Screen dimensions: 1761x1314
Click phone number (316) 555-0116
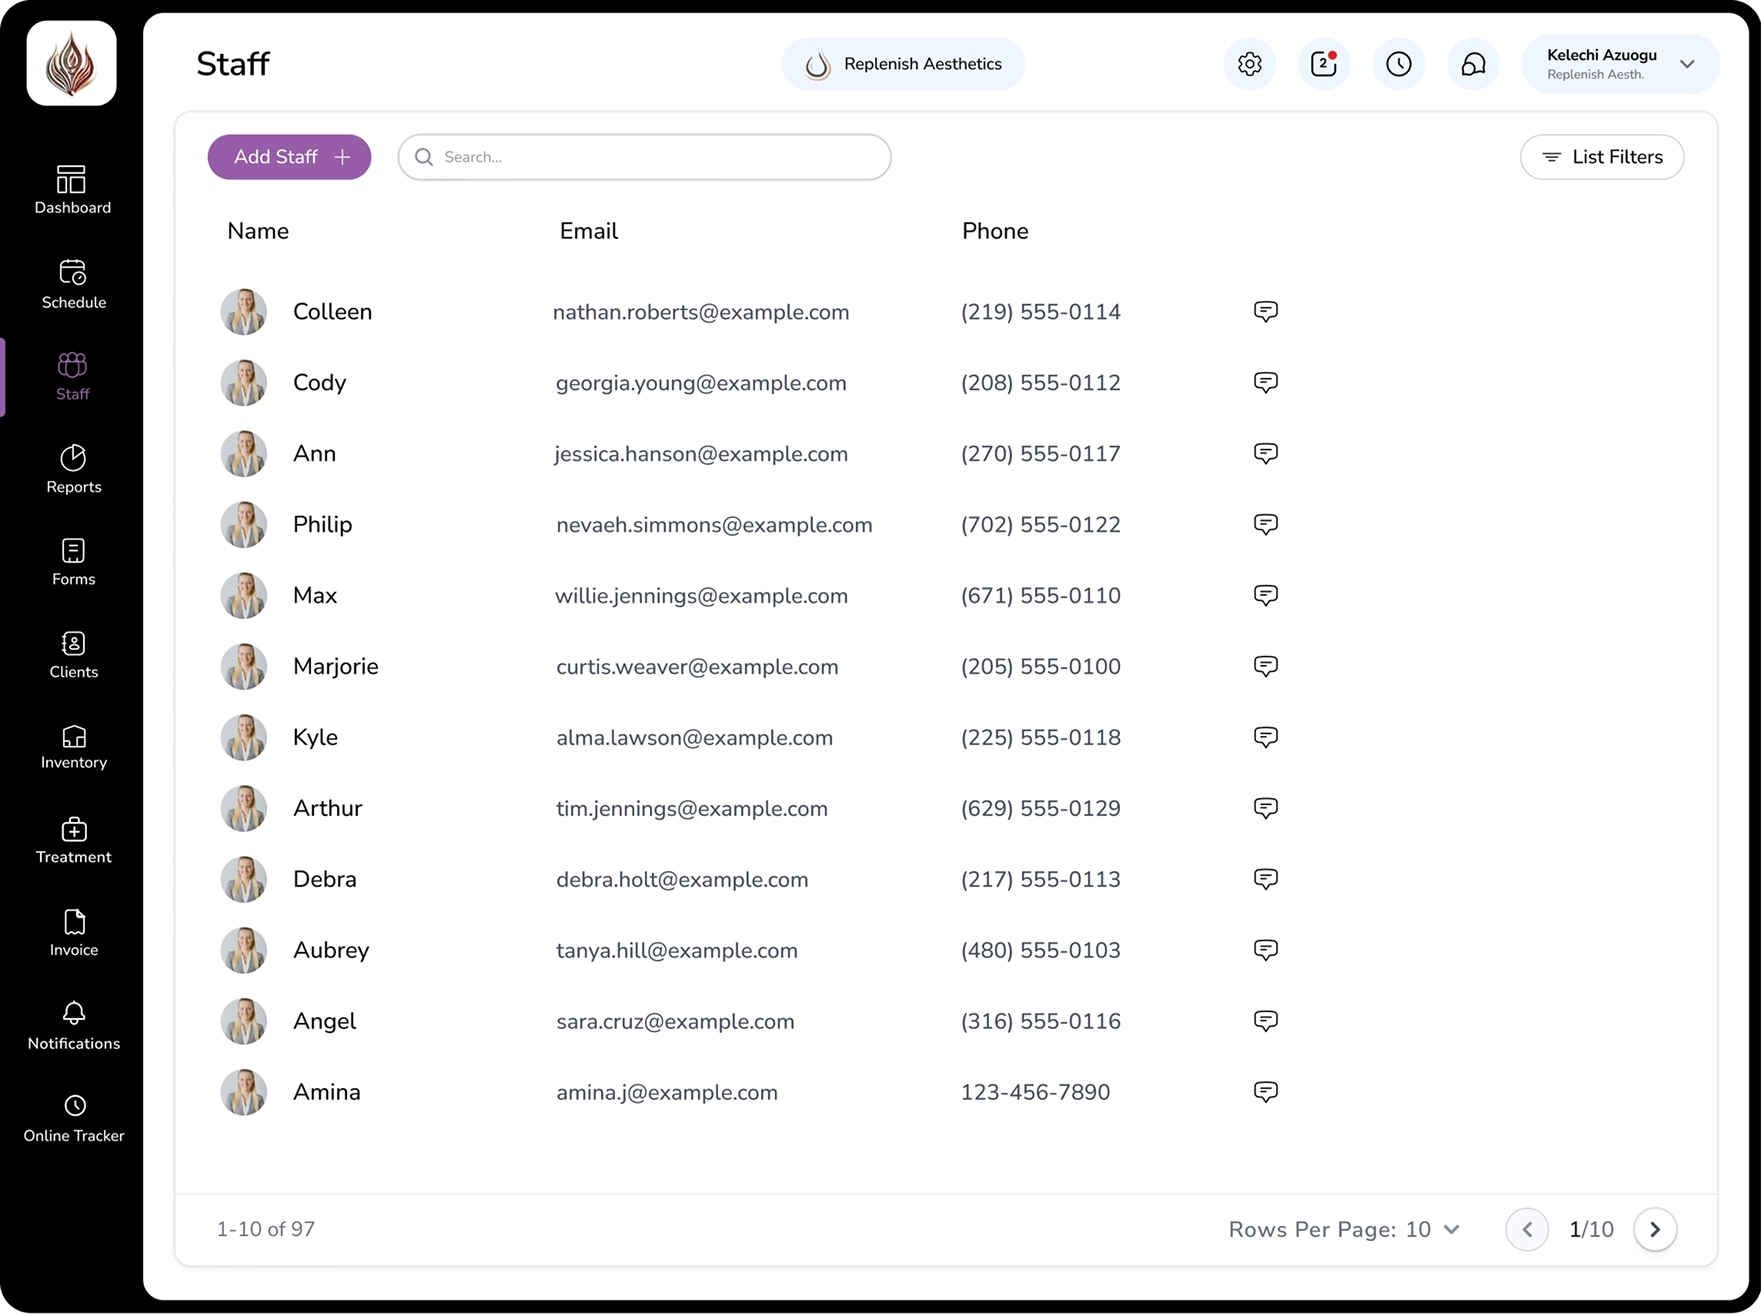coord(1040,1021)
